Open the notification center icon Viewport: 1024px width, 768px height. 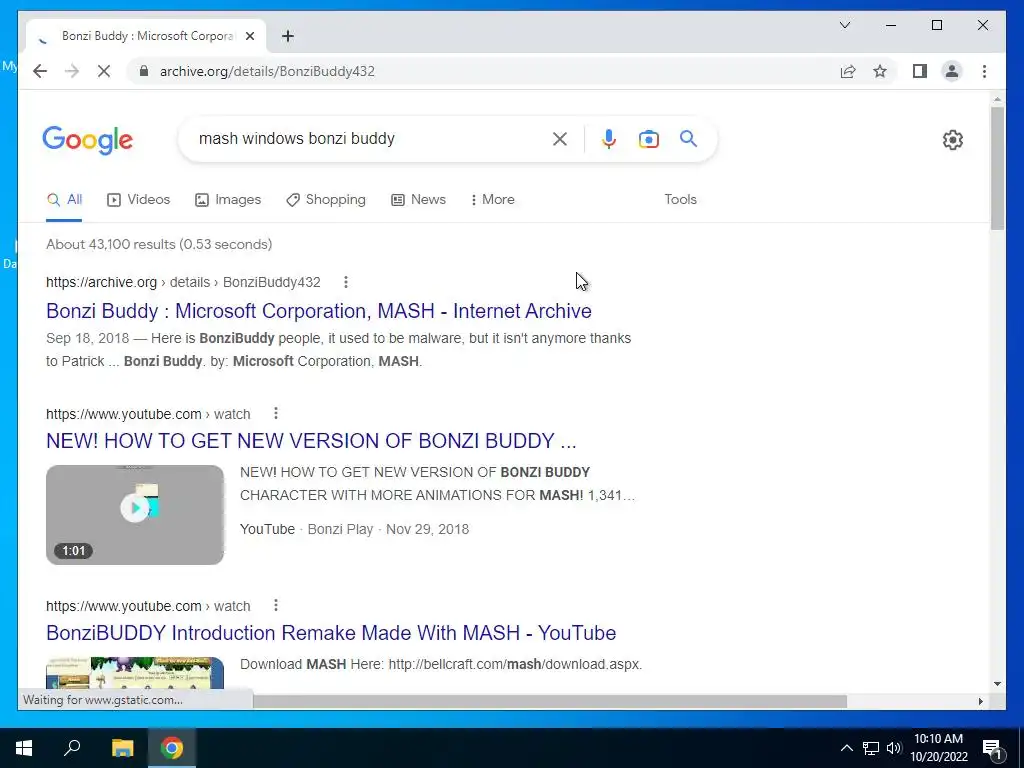pos(992,749)
